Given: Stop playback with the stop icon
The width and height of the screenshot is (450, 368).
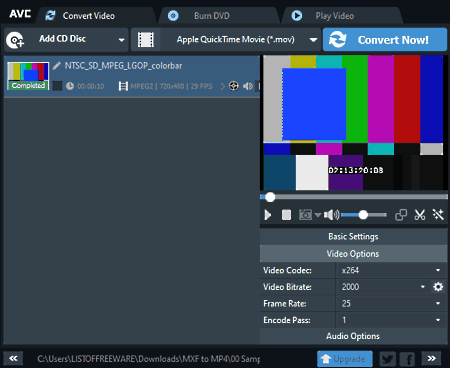Looking at the screenshot, I should coord(286,215).
